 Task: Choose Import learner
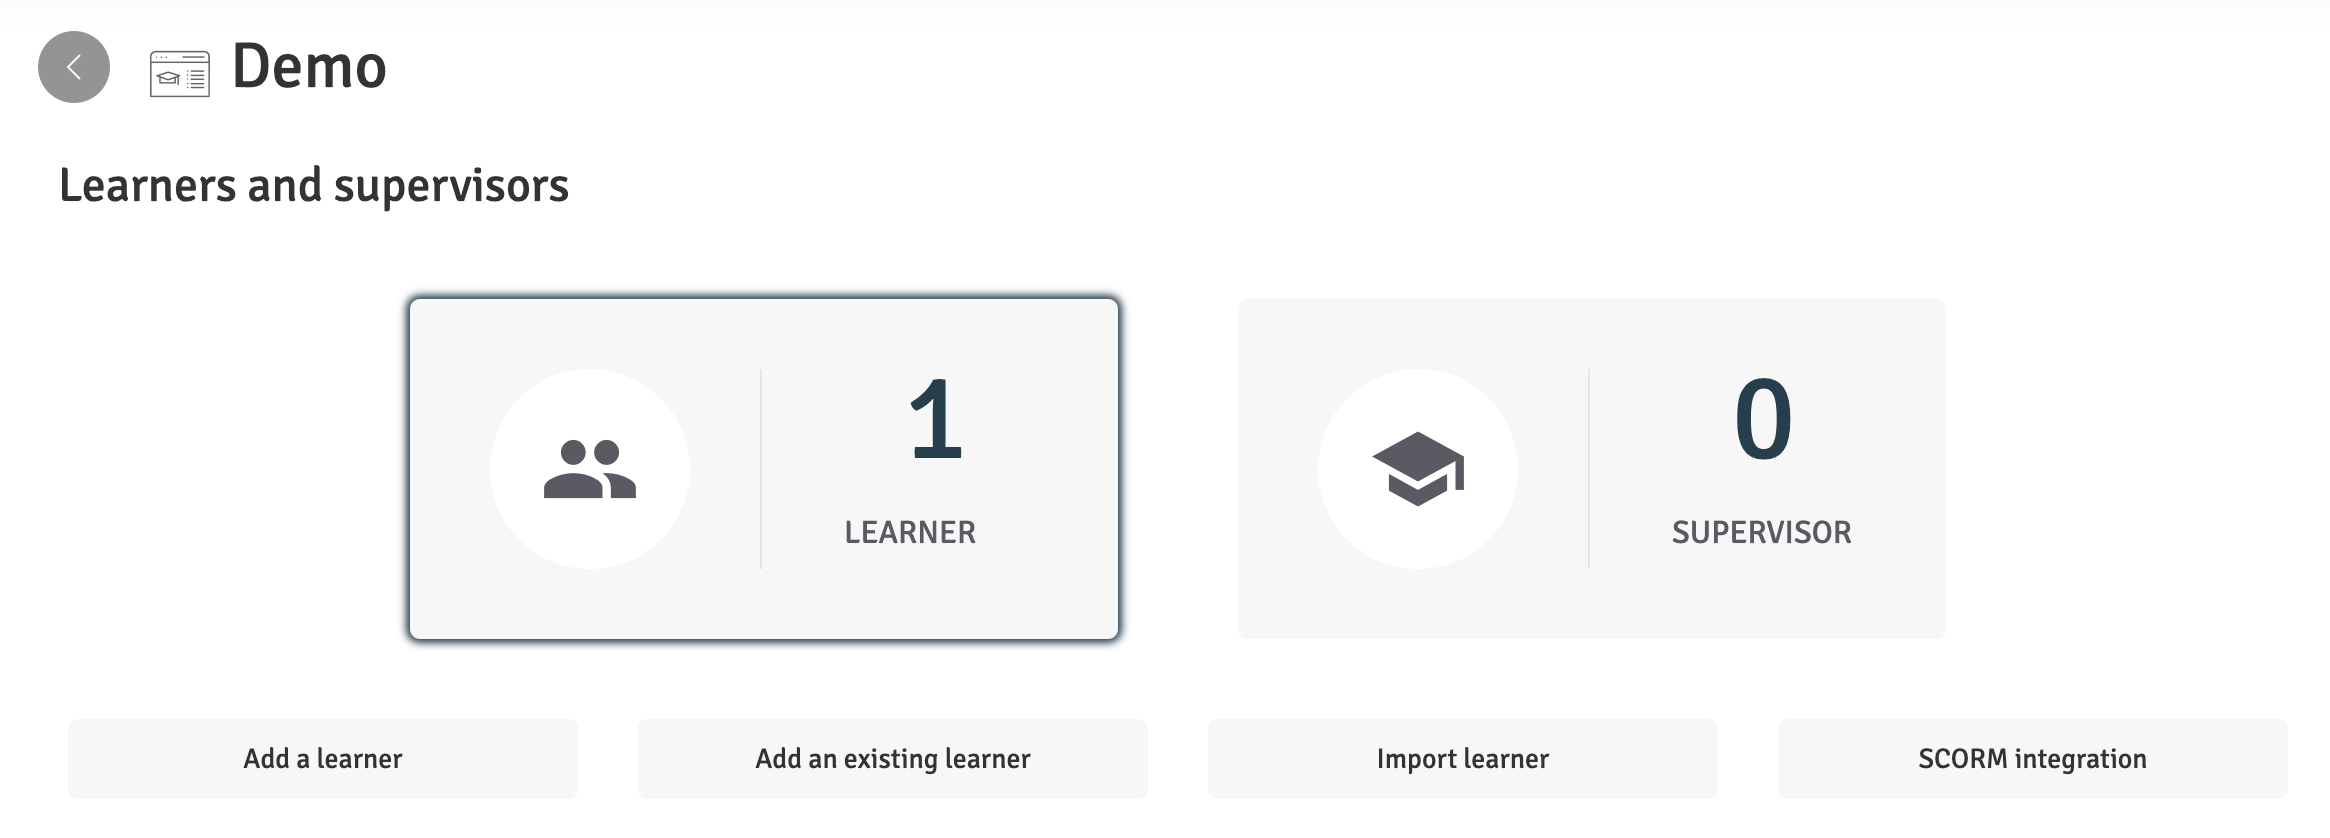click(1463, 759)
